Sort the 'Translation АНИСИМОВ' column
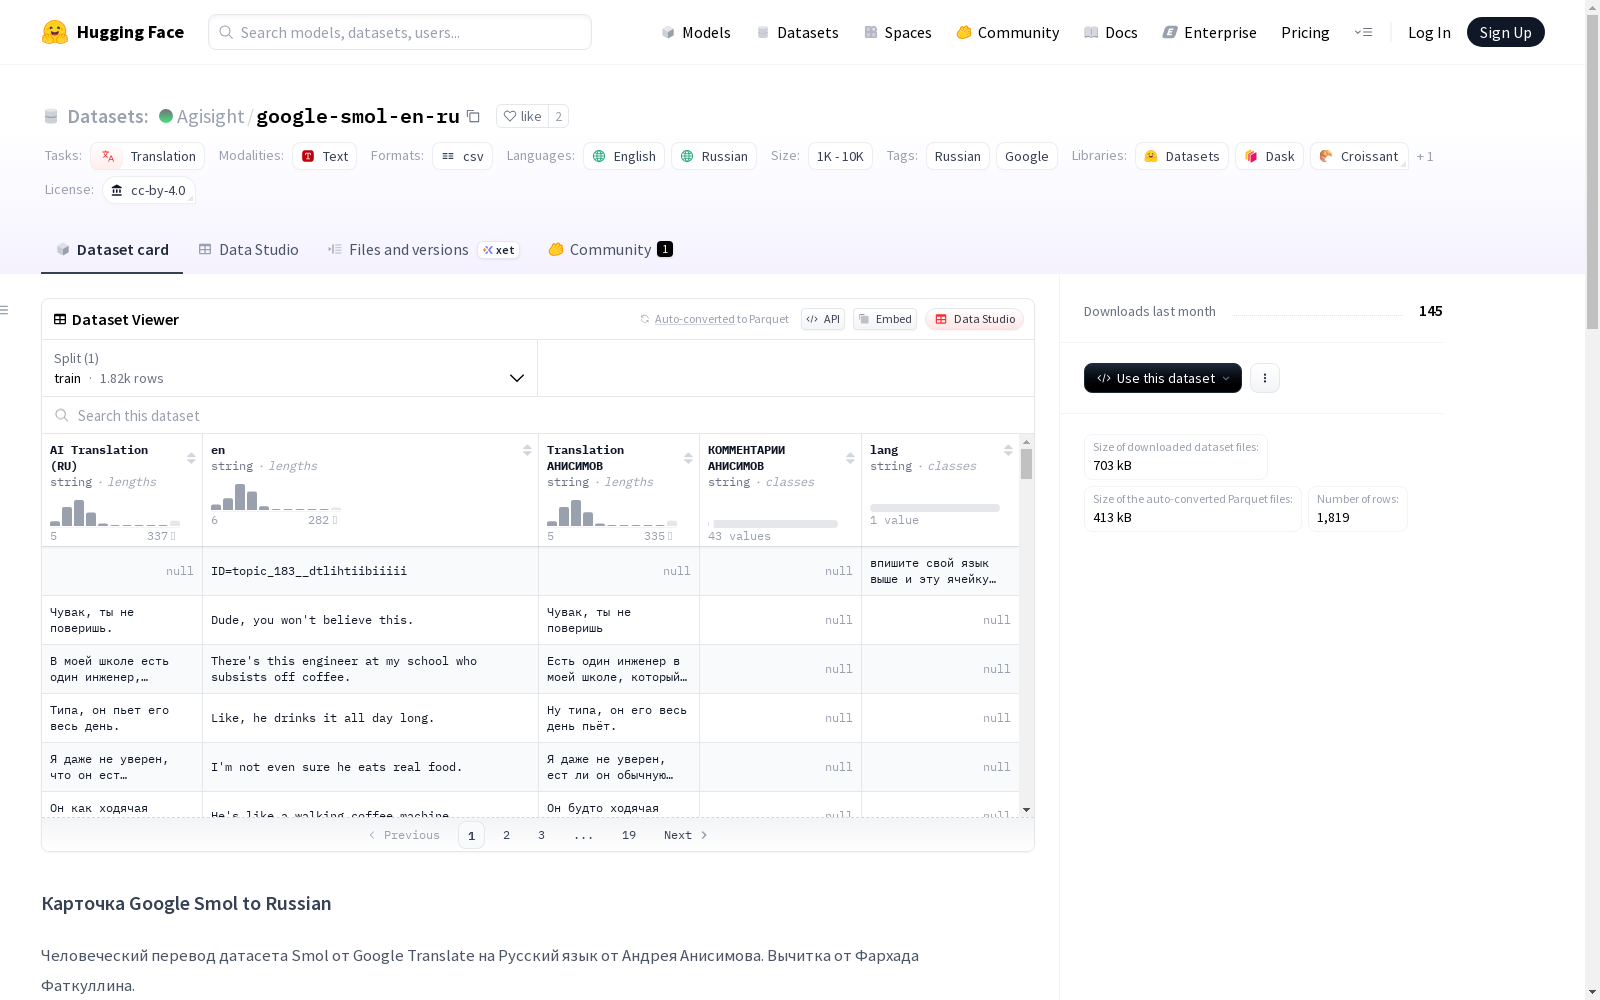The height and width of the screenshot is (1000, 1600). [x=688, y=458]
